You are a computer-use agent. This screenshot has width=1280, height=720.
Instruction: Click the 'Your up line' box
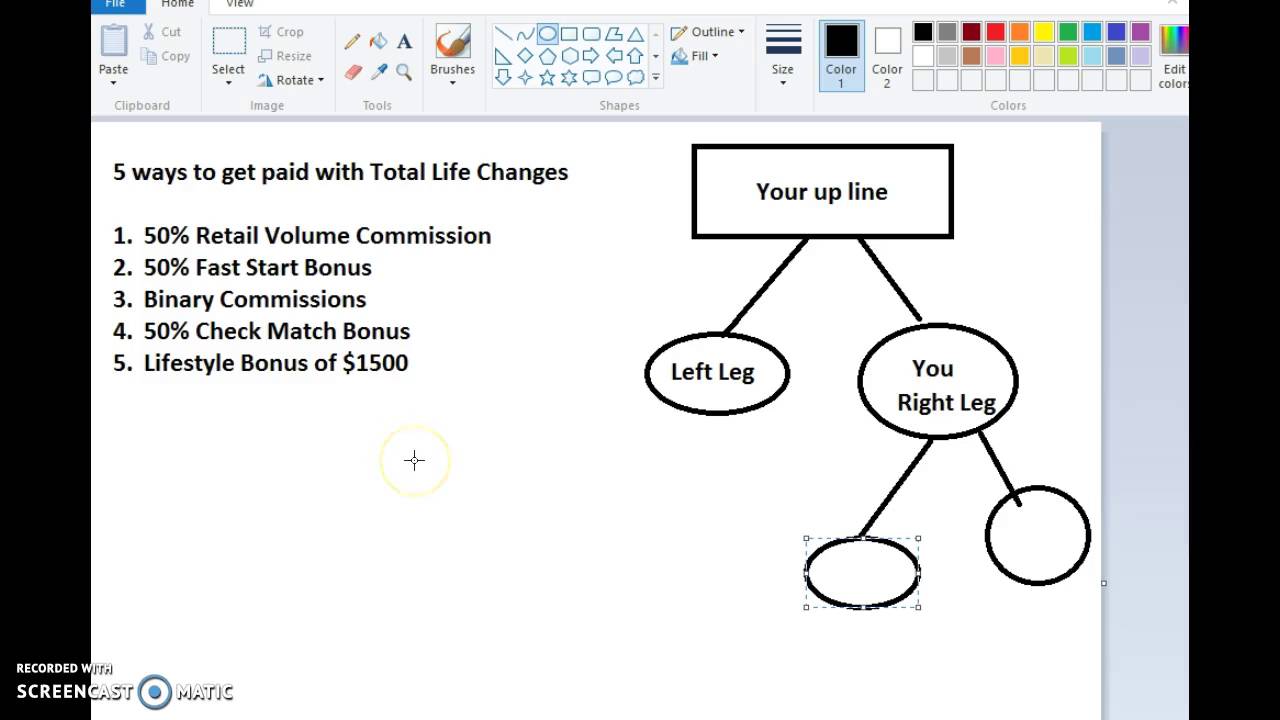point(822,192)
